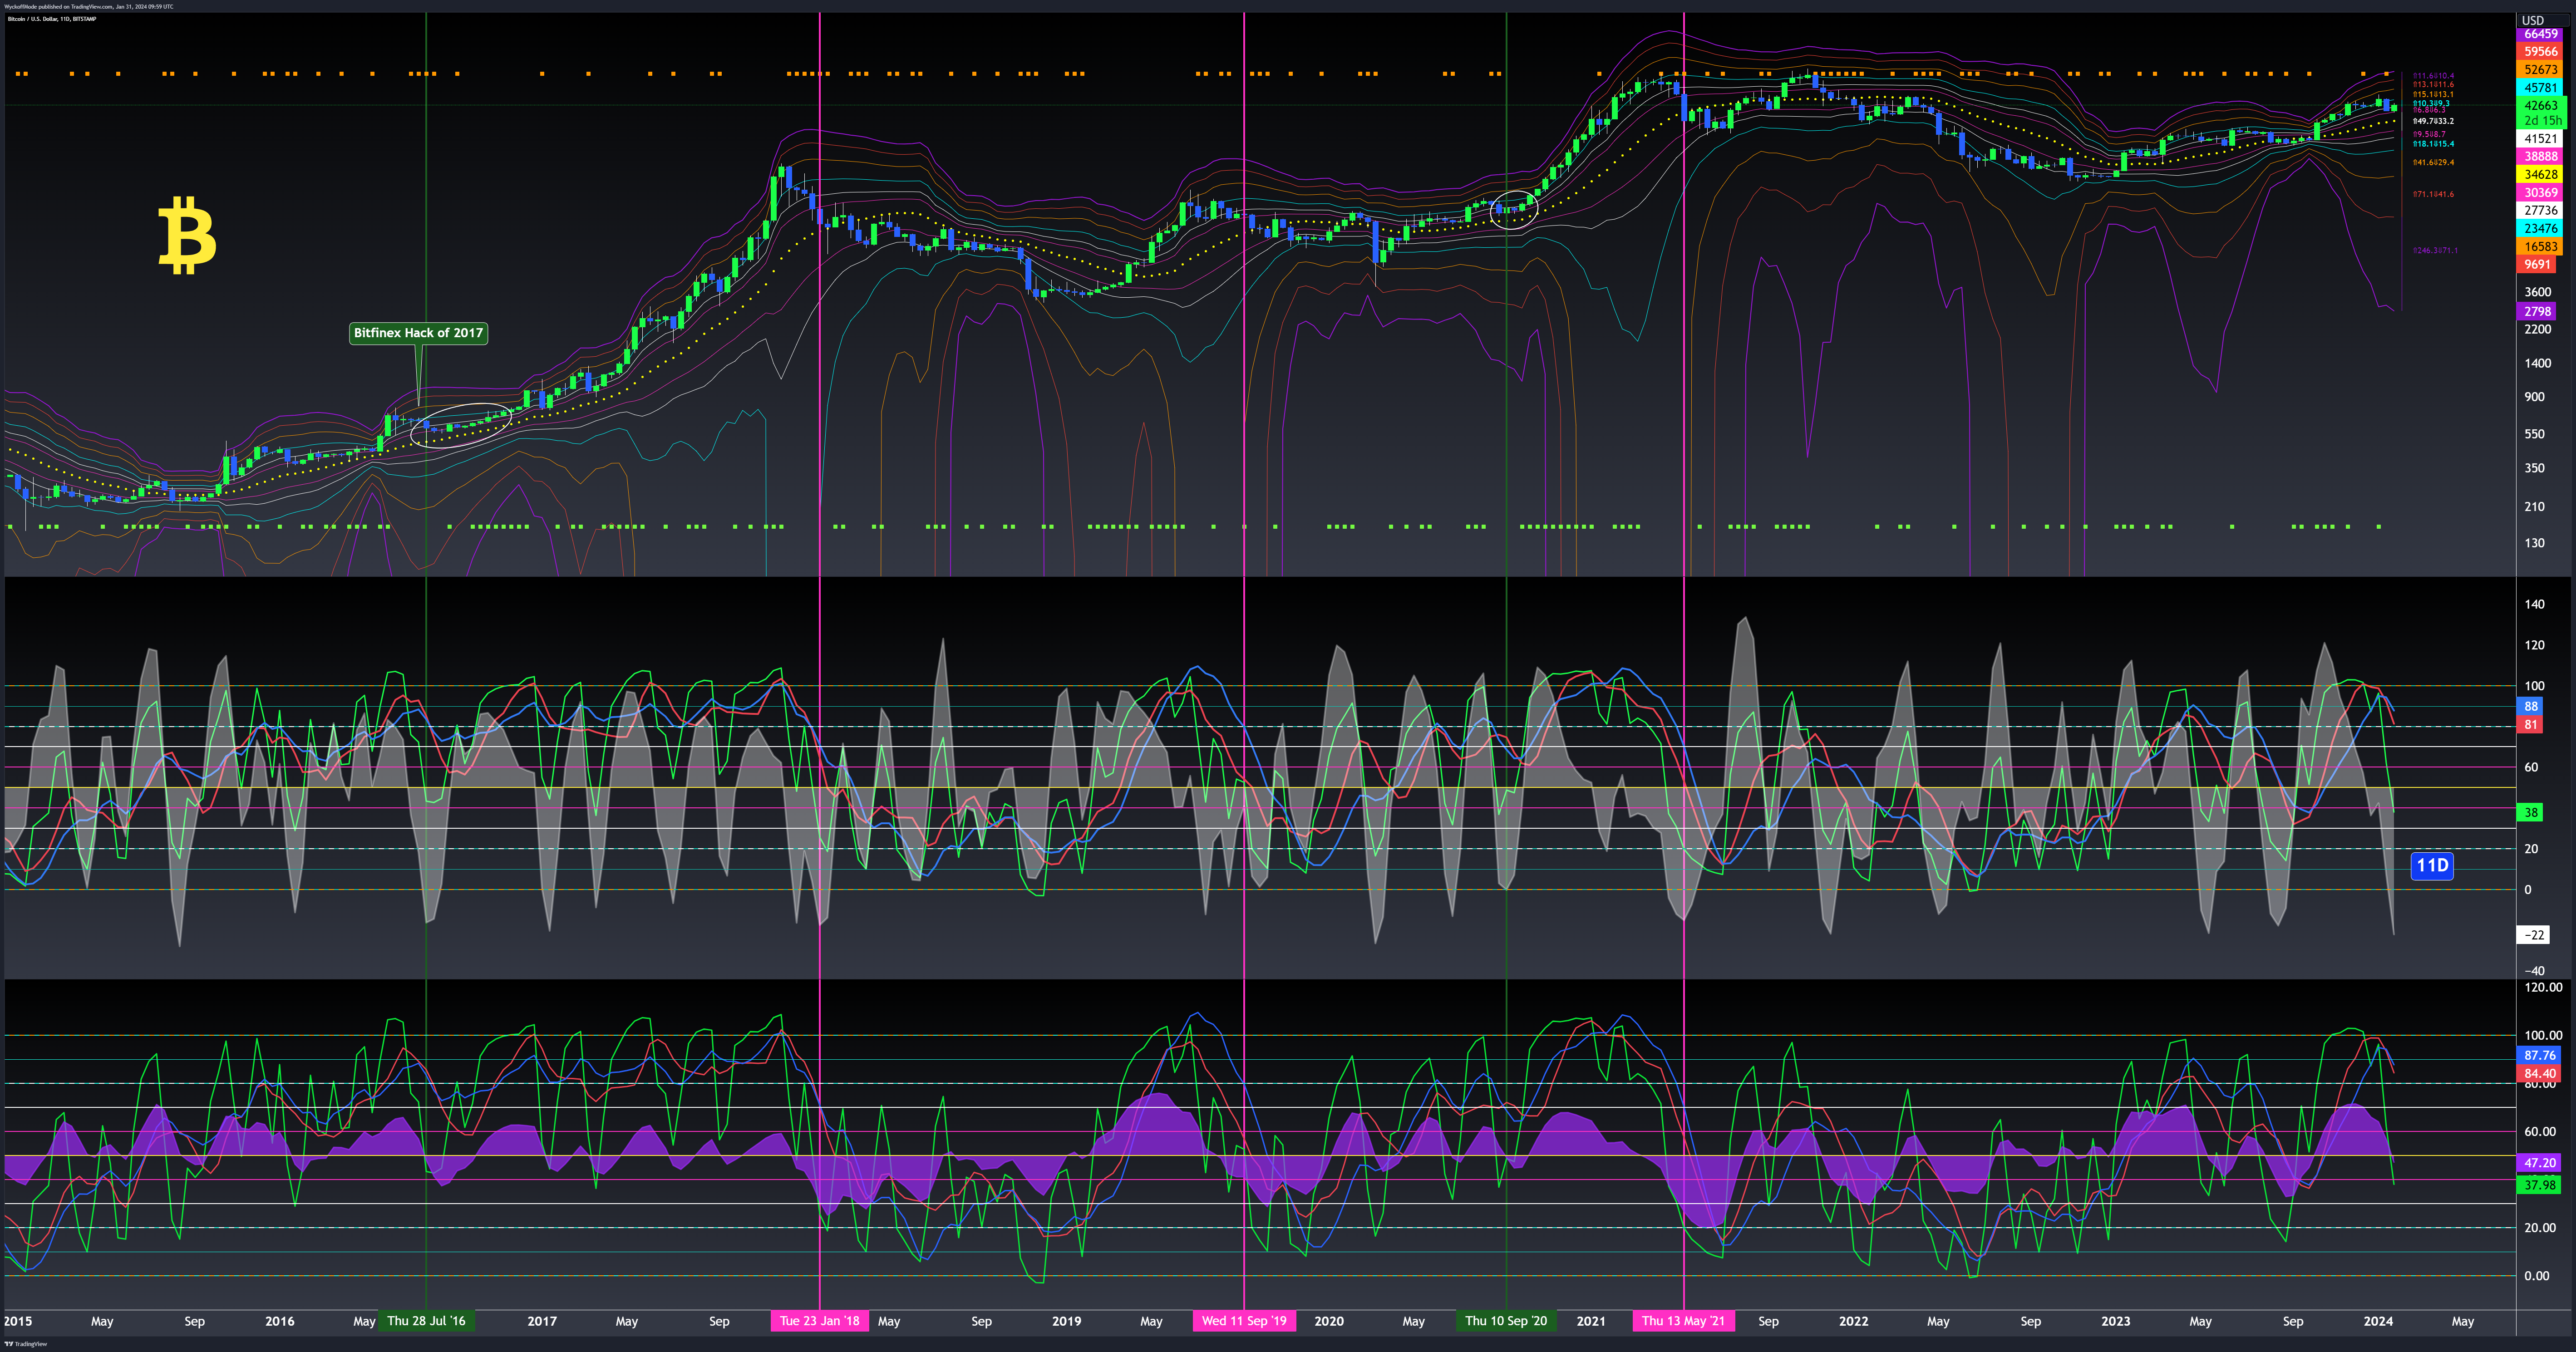Click the 2022 label on time axis
Screen dimensions: 2576x1352
pyautogui.click(x=1853, y=1321)
